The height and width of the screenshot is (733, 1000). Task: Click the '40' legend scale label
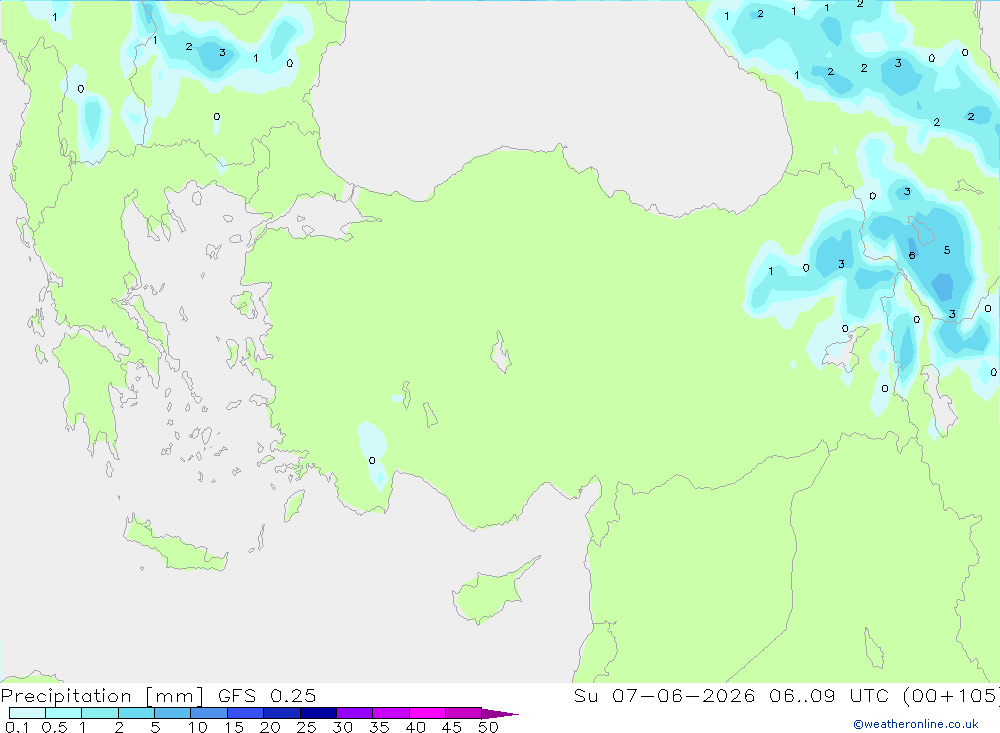416,727
